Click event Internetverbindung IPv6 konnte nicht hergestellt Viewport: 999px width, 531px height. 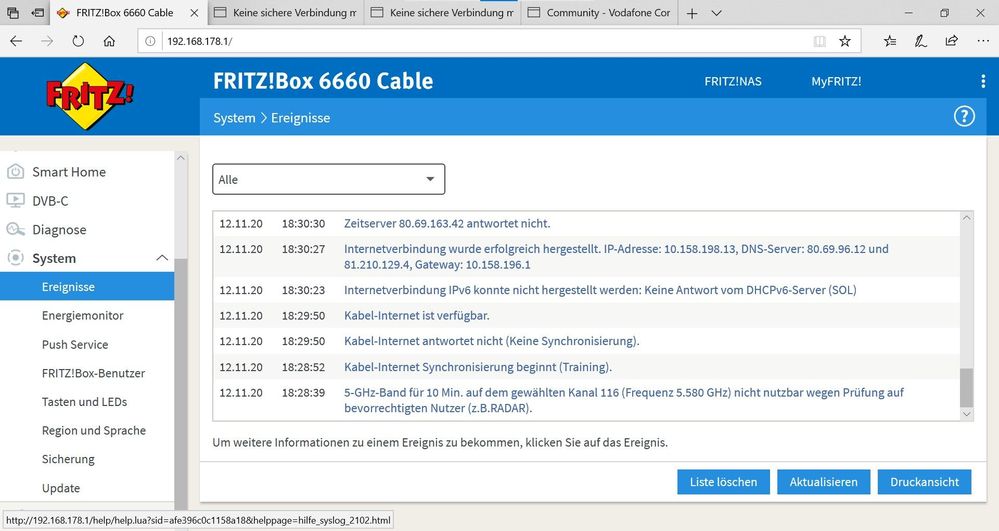600,290
